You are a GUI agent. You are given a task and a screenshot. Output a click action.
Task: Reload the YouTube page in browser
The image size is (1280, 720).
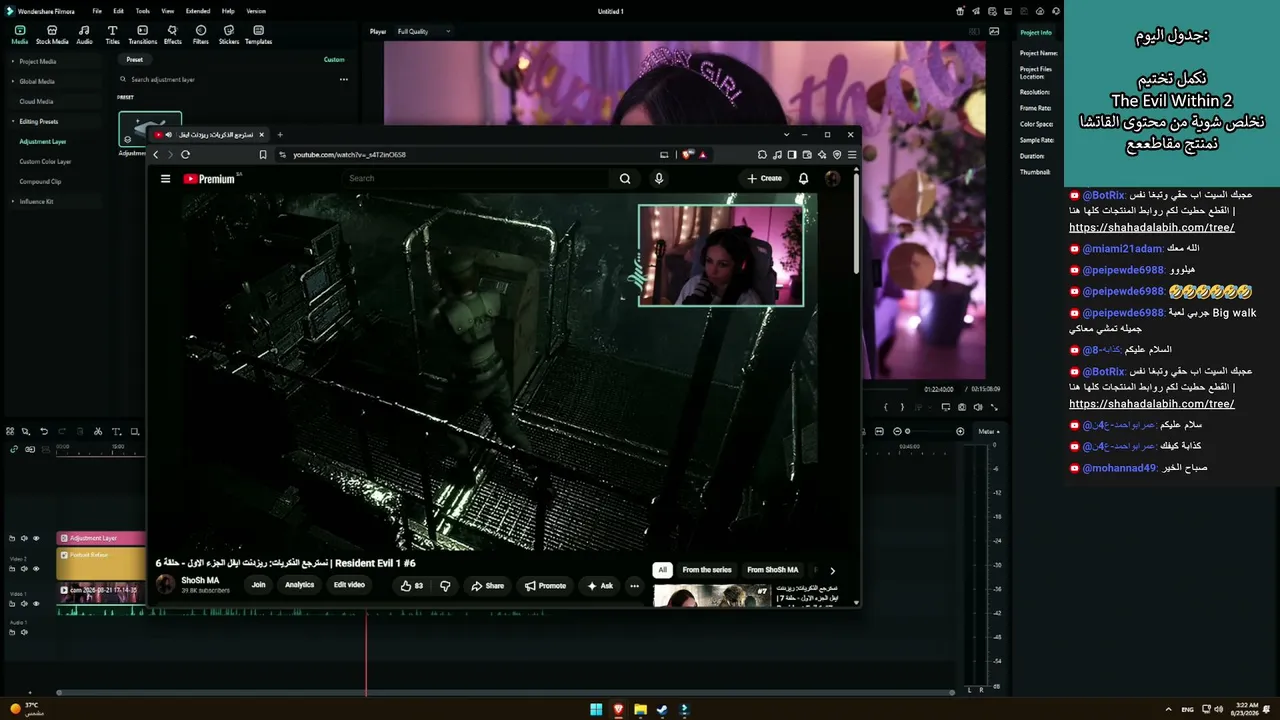(x=185, y=155)
